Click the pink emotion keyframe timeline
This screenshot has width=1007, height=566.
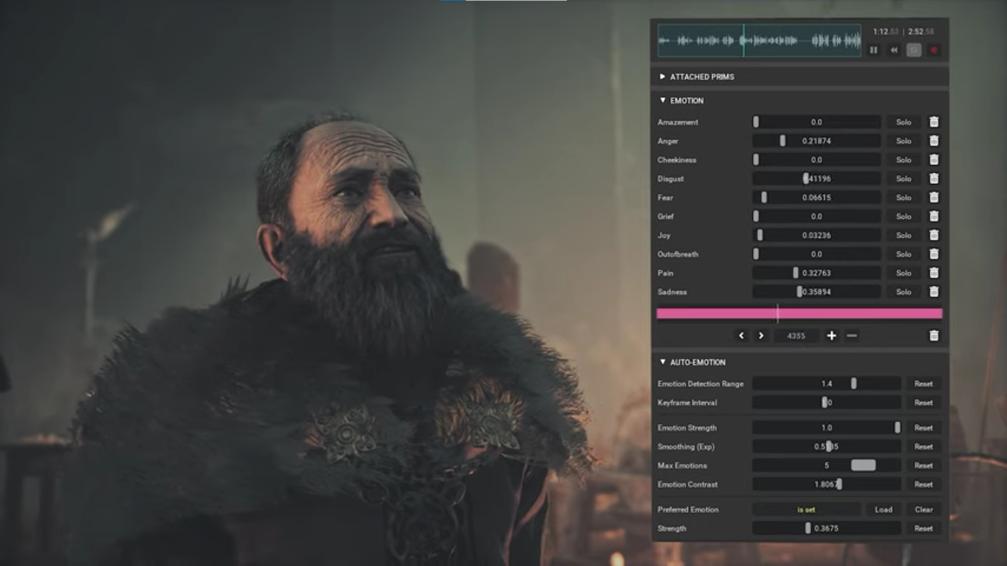800,314
